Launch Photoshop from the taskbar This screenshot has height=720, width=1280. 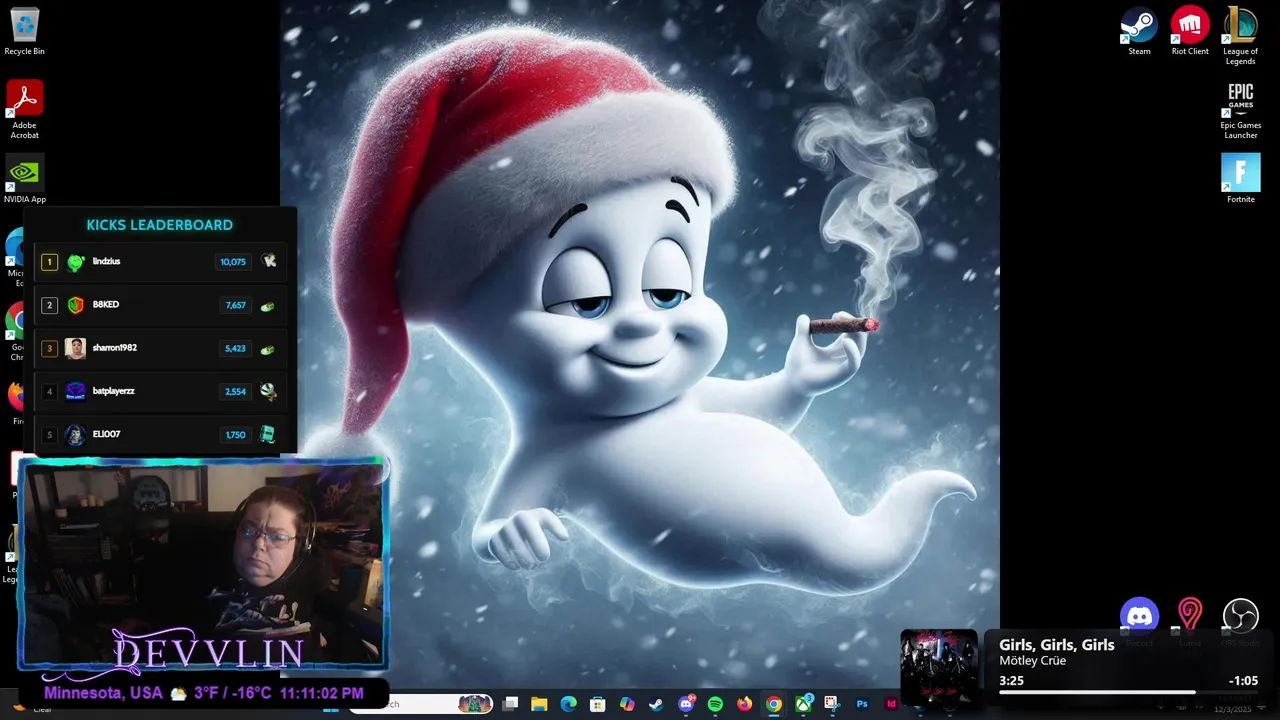[862, 704]
